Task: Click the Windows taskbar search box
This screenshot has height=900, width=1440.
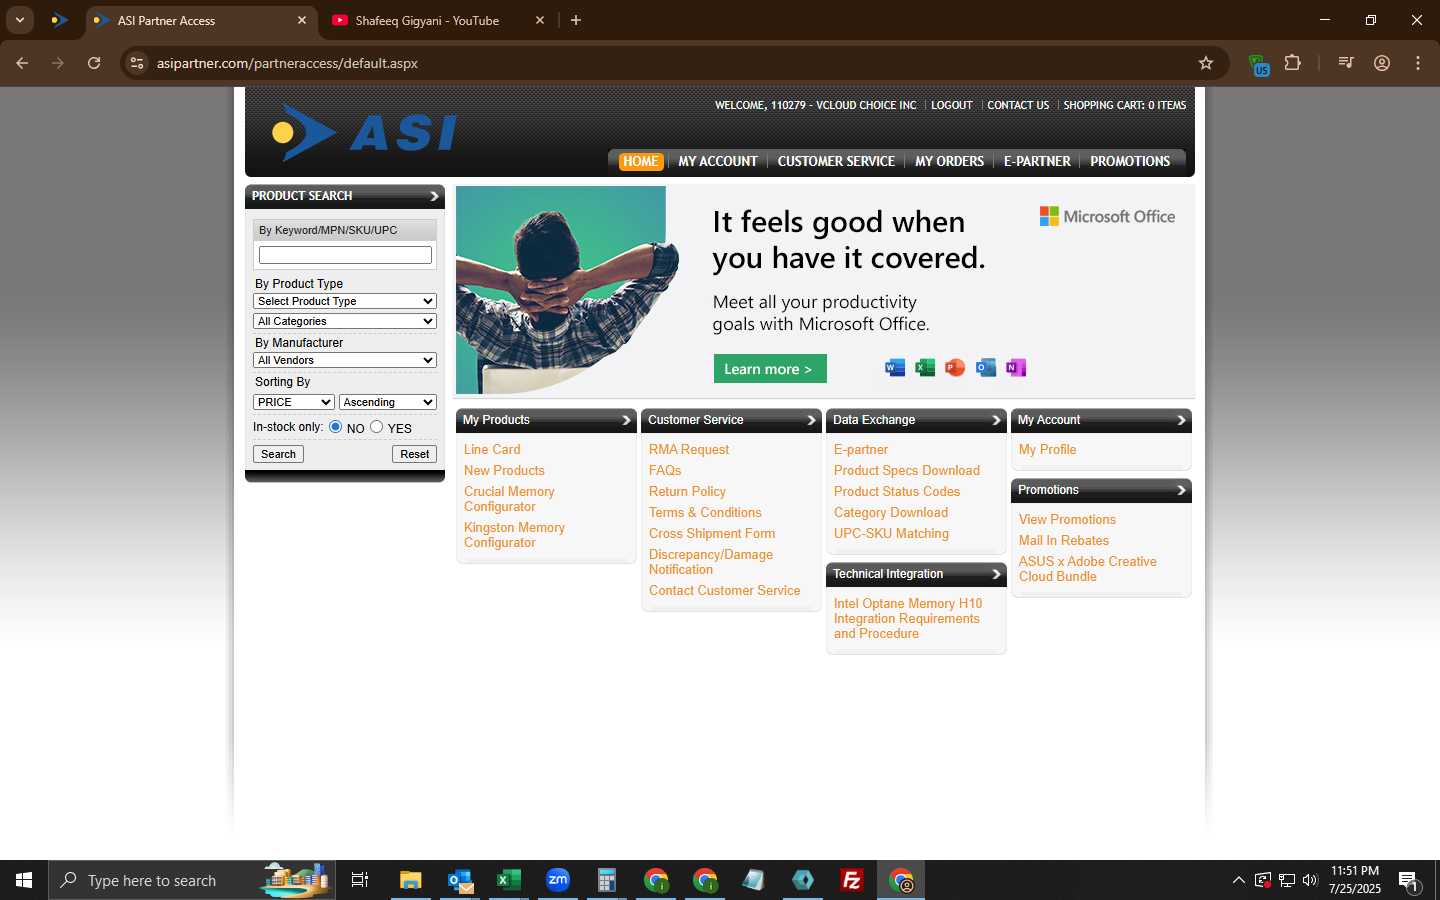Action: 192,880
